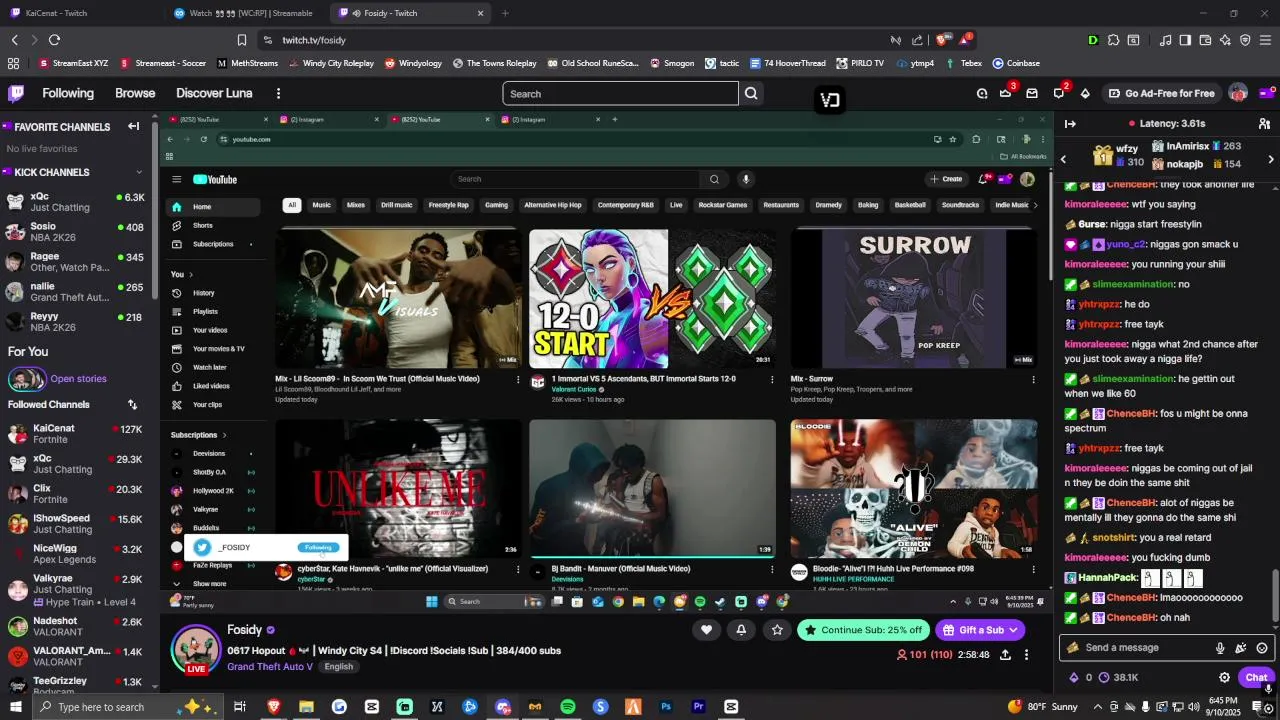Open Spotify from the Windows taskbar
Viewport: 1280px width, 720px height.
(568, 707)
